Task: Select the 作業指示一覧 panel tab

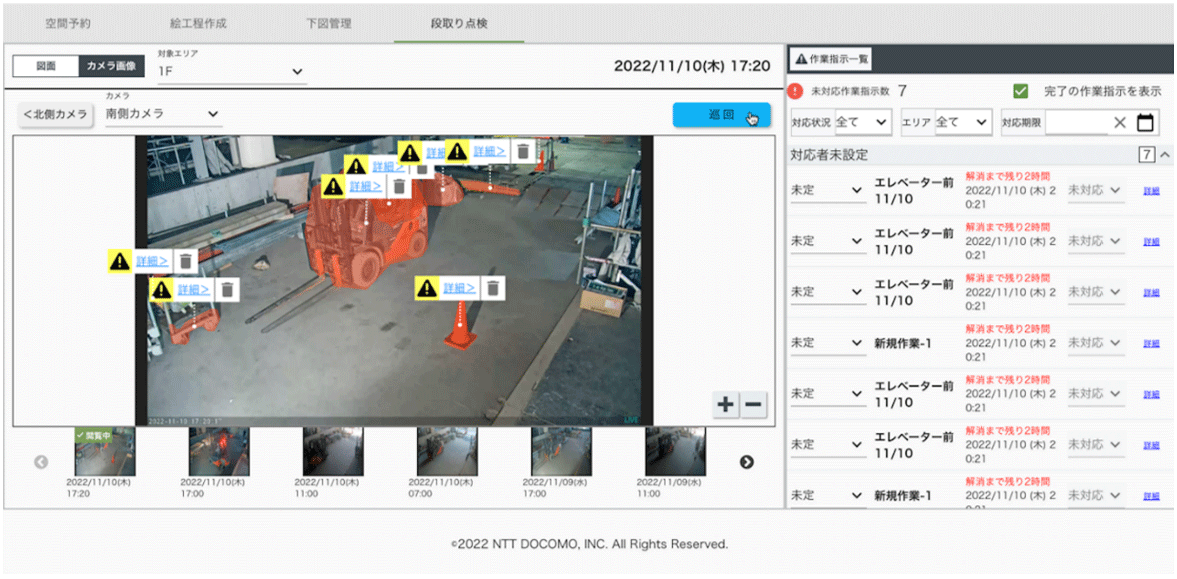Action: pos(833,59)
